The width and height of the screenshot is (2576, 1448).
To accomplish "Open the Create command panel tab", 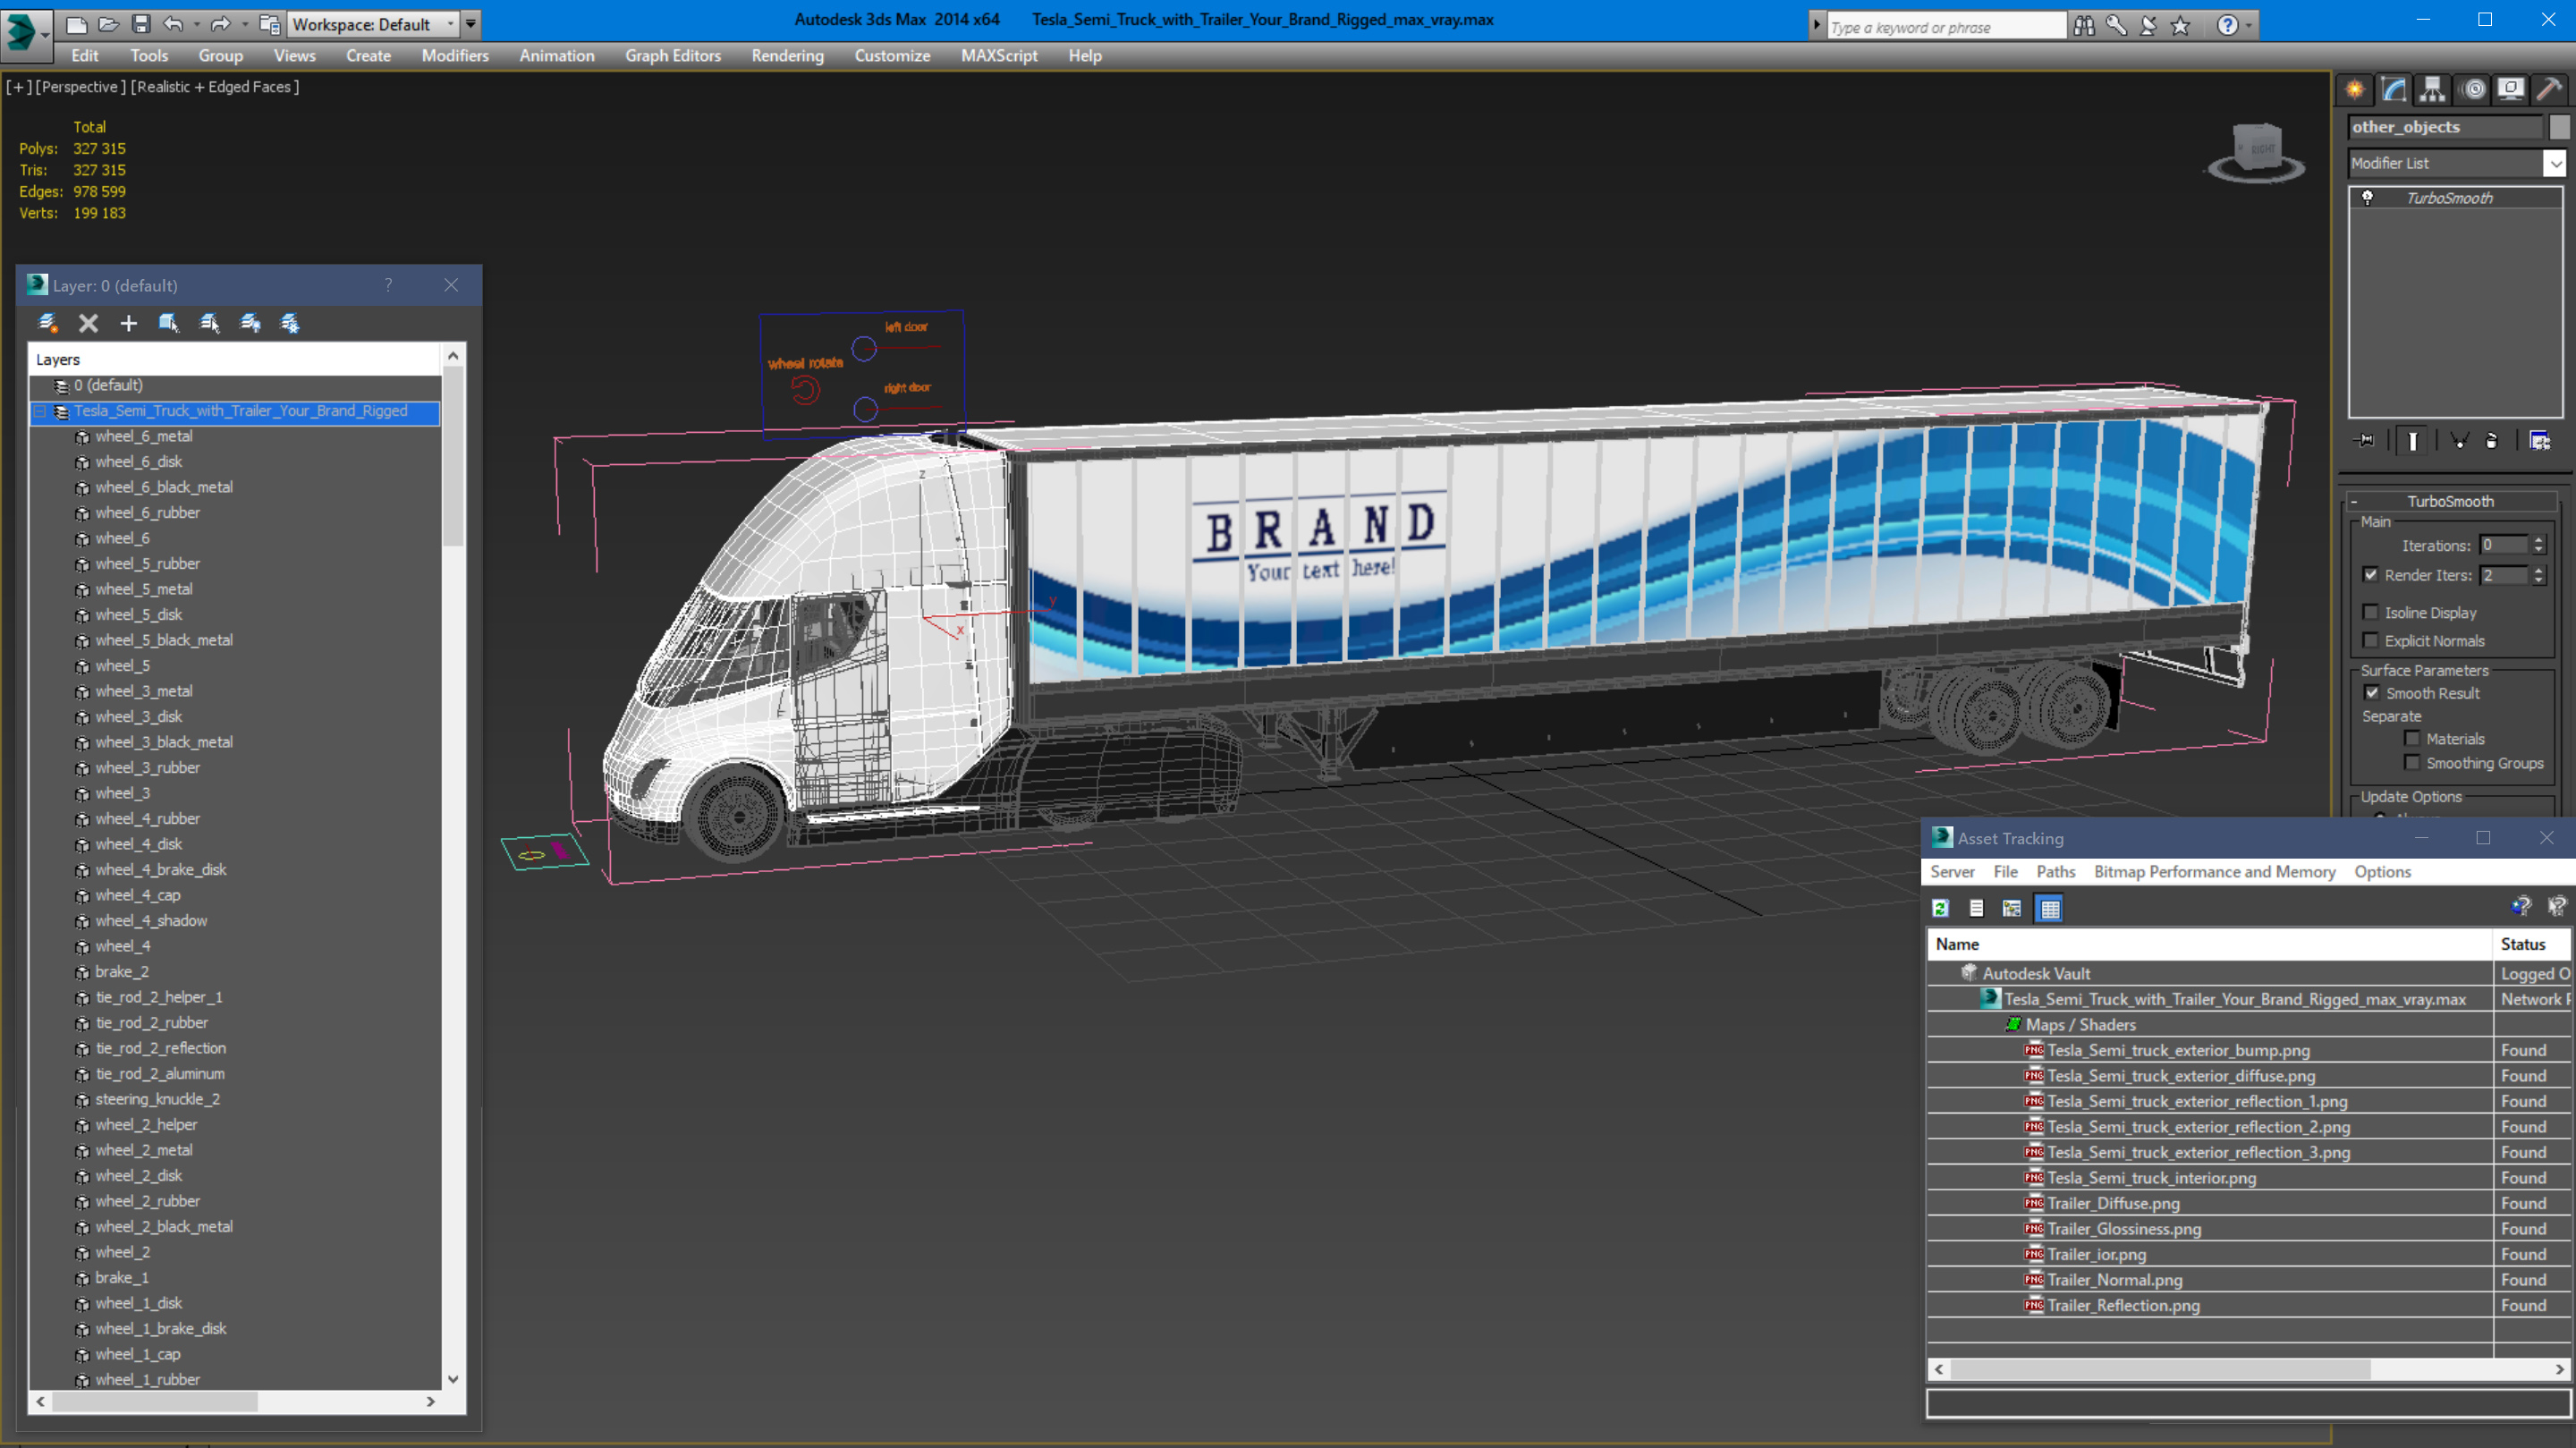I will pyautogui.click(x=2355, y=89).
